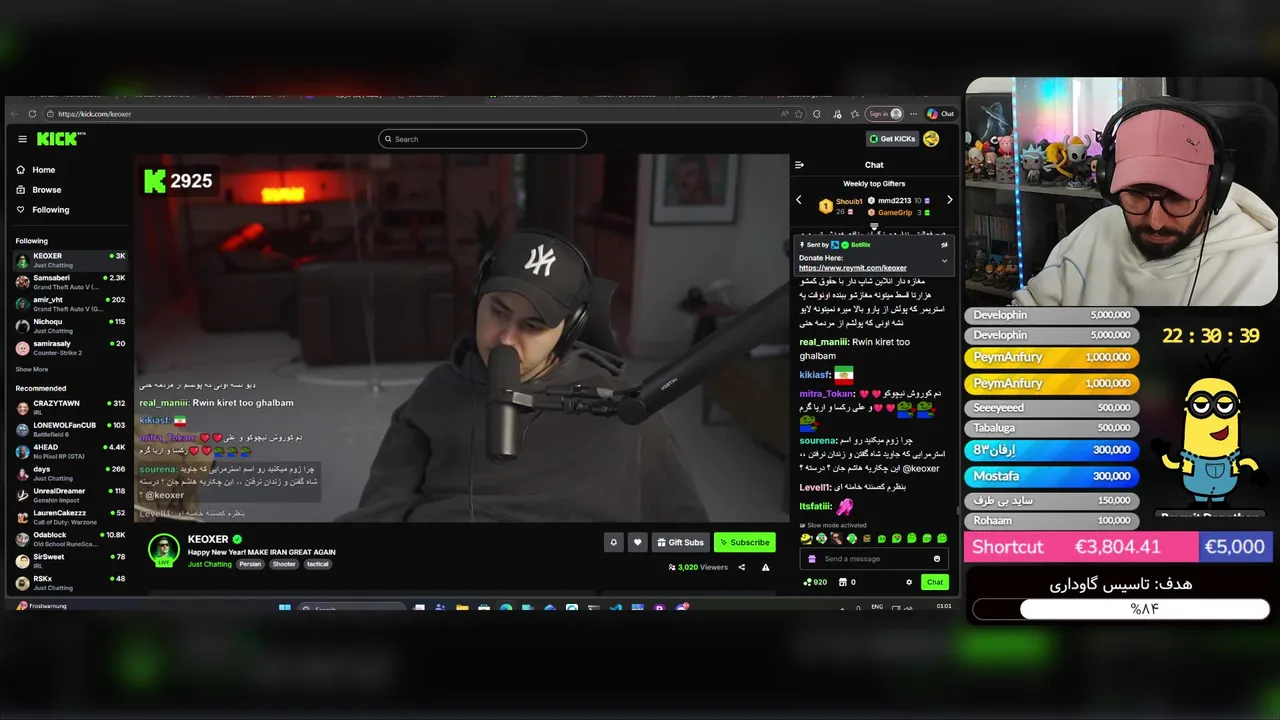Add the page to favorites with the star icon
This screenshot has height=720, width=1280.
pyautogui.click(x=798, y=114)
